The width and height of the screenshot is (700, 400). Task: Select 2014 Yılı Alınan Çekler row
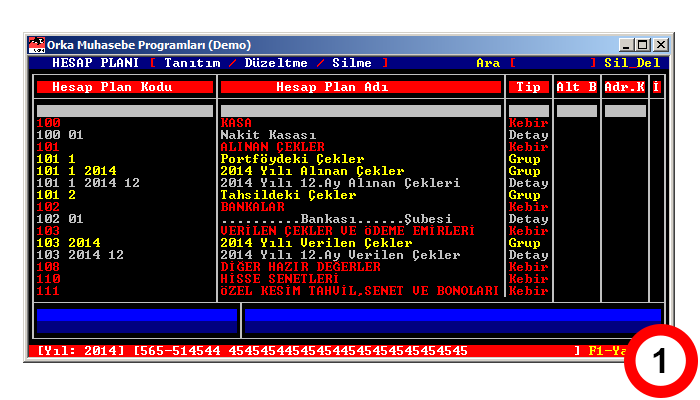pos(312,171)
